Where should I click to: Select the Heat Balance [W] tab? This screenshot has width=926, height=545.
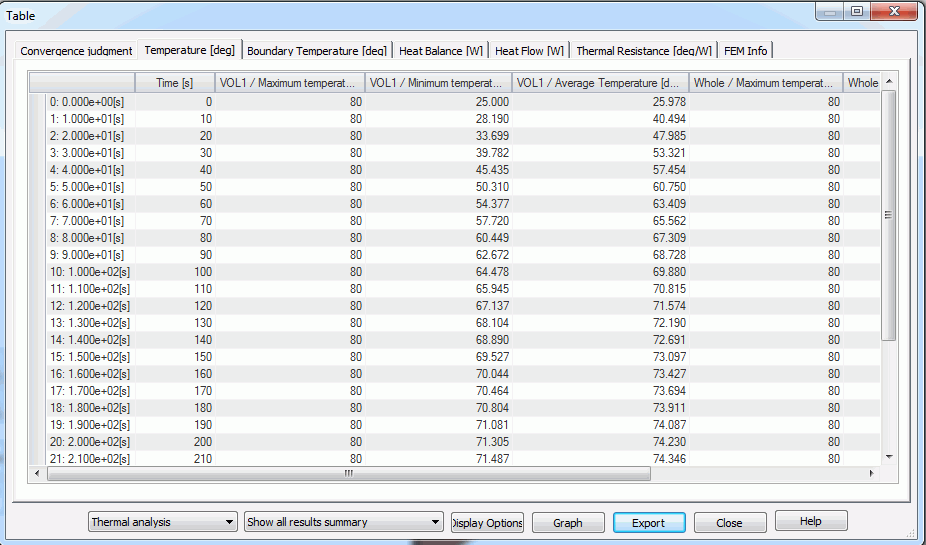(x=440, y=51)
